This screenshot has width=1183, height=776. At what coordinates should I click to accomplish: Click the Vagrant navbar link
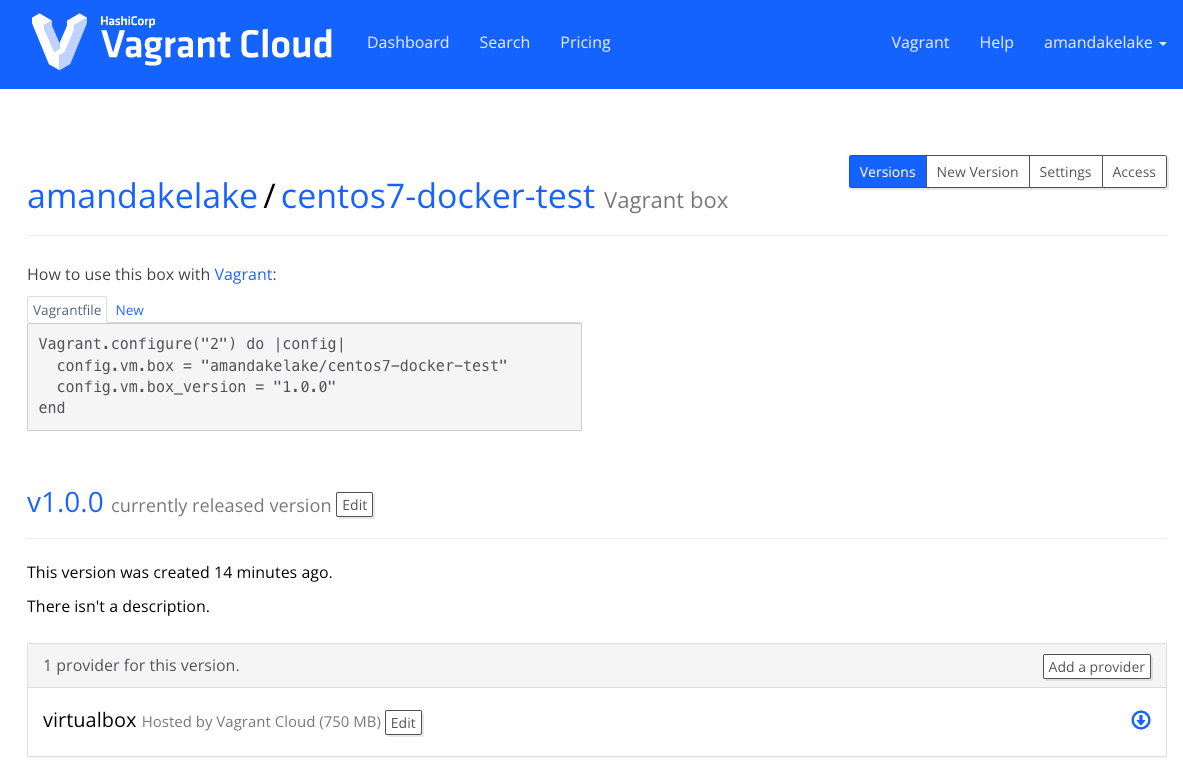920,43
